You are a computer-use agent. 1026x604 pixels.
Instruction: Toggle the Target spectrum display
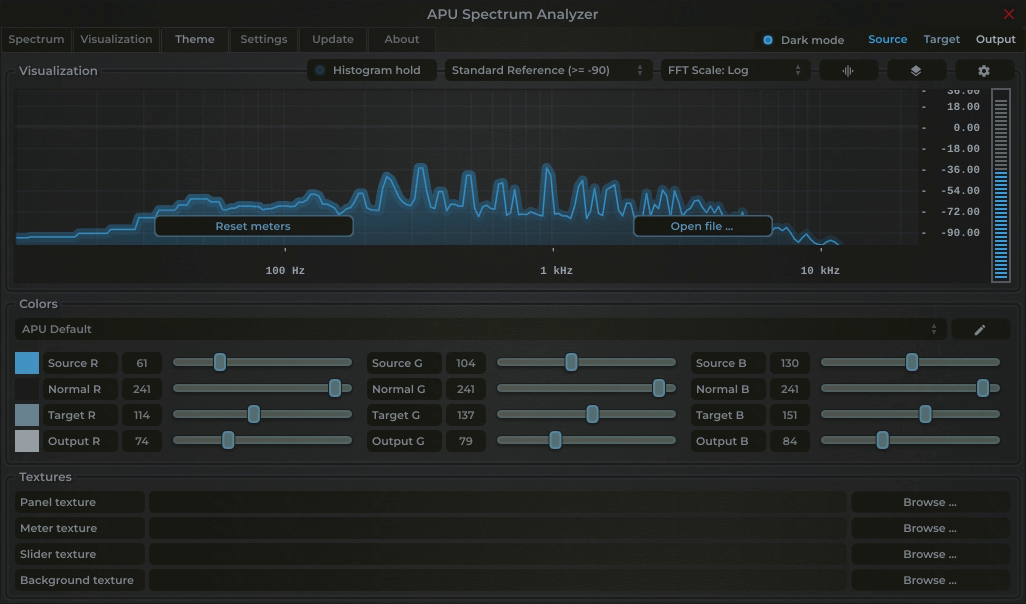(x=942, y=39)
